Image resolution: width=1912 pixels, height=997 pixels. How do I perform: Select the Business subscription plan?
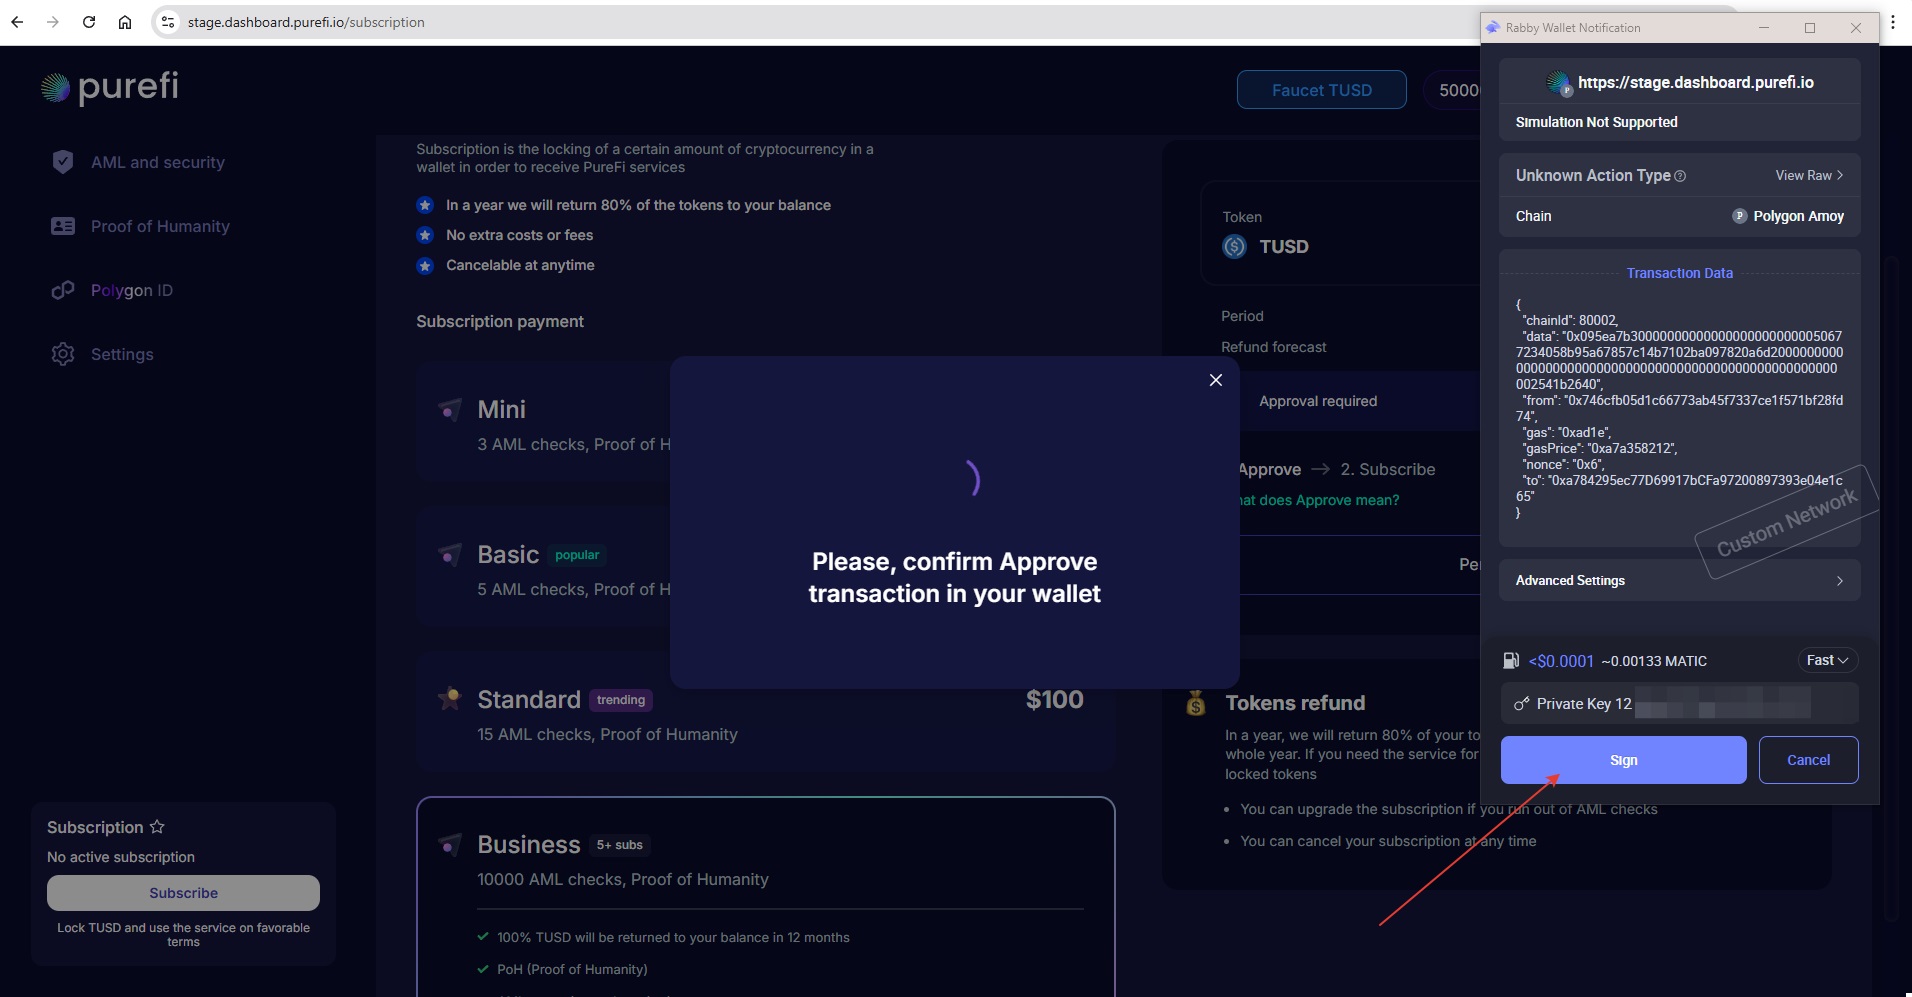[x=765, y=860]
